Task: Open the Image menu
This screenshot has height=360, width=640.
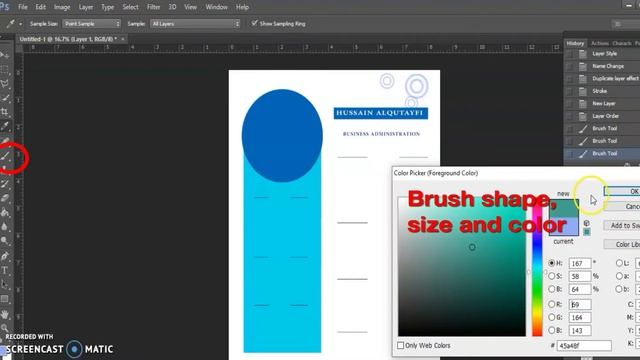Action: pos(62,7)
